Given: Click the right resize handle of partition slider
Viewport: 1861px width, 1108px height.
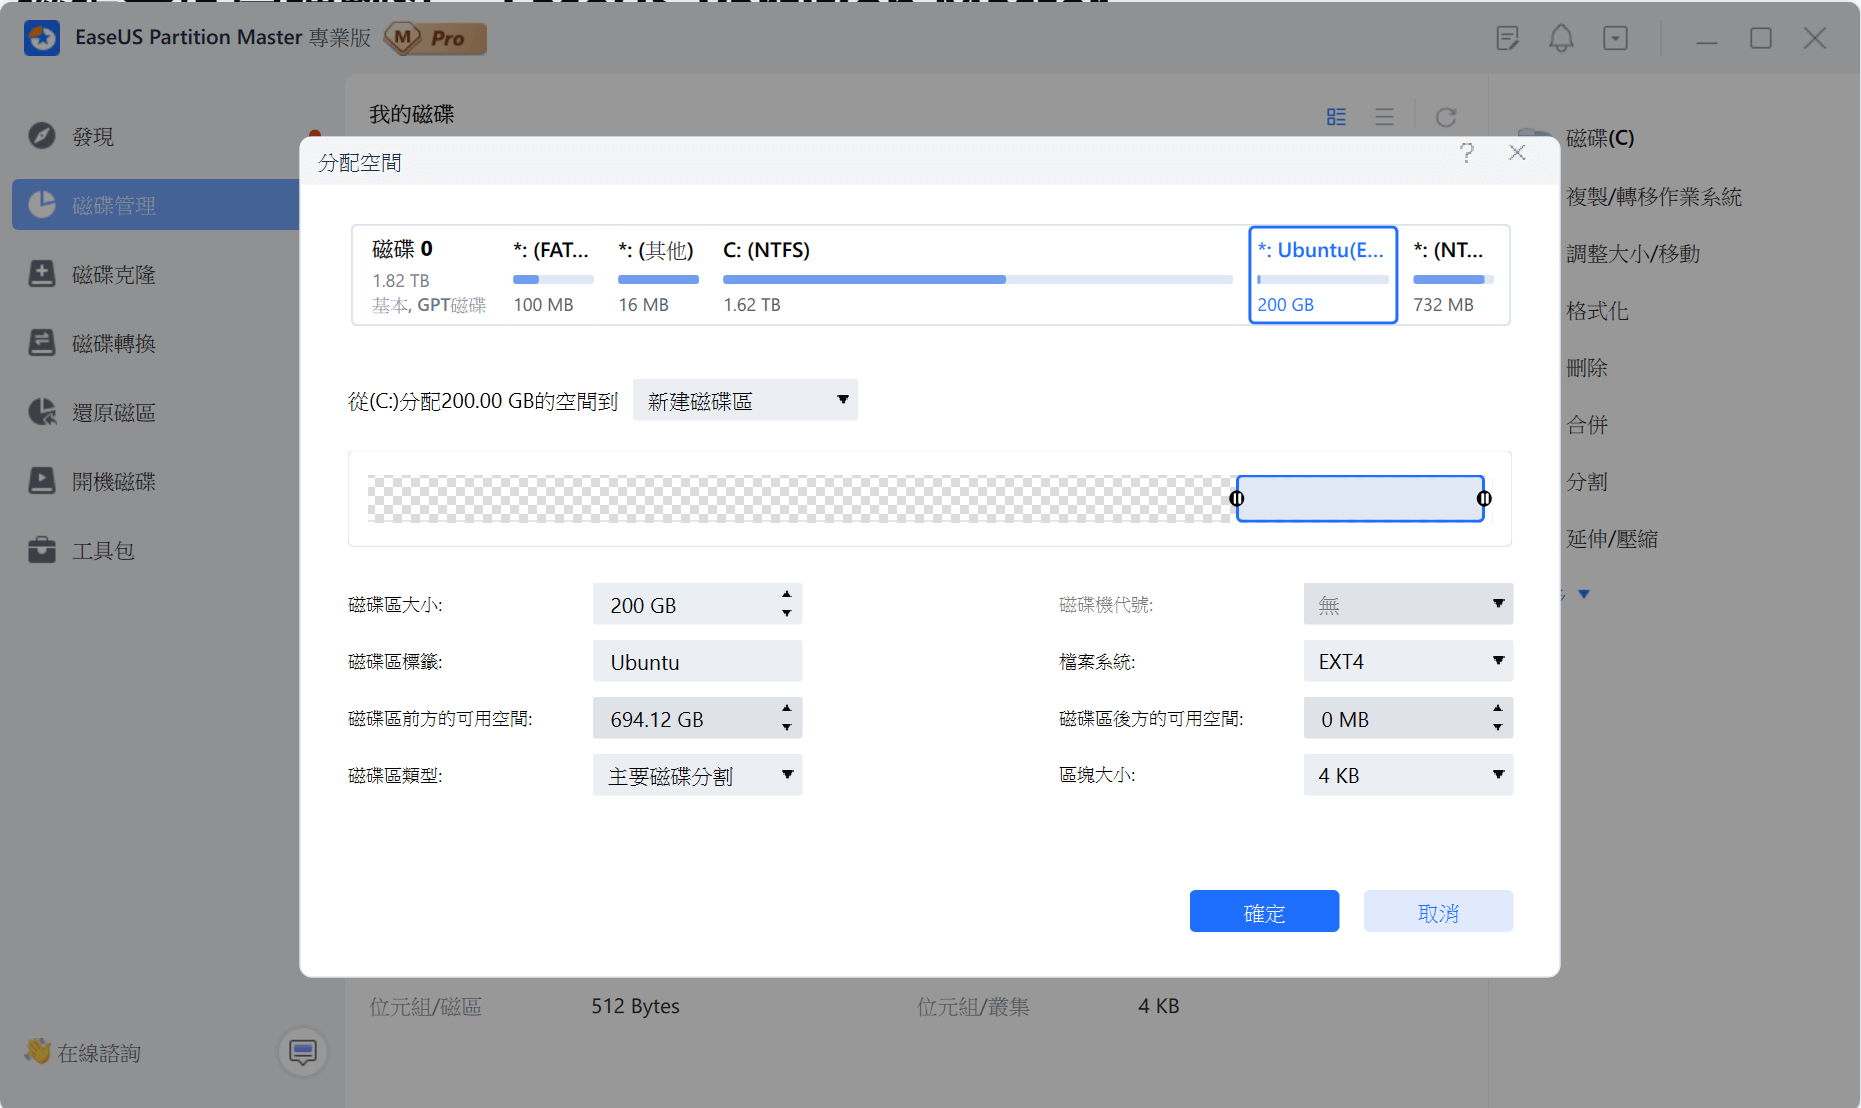Looking at the screenshot, I should pos(1484,498).
